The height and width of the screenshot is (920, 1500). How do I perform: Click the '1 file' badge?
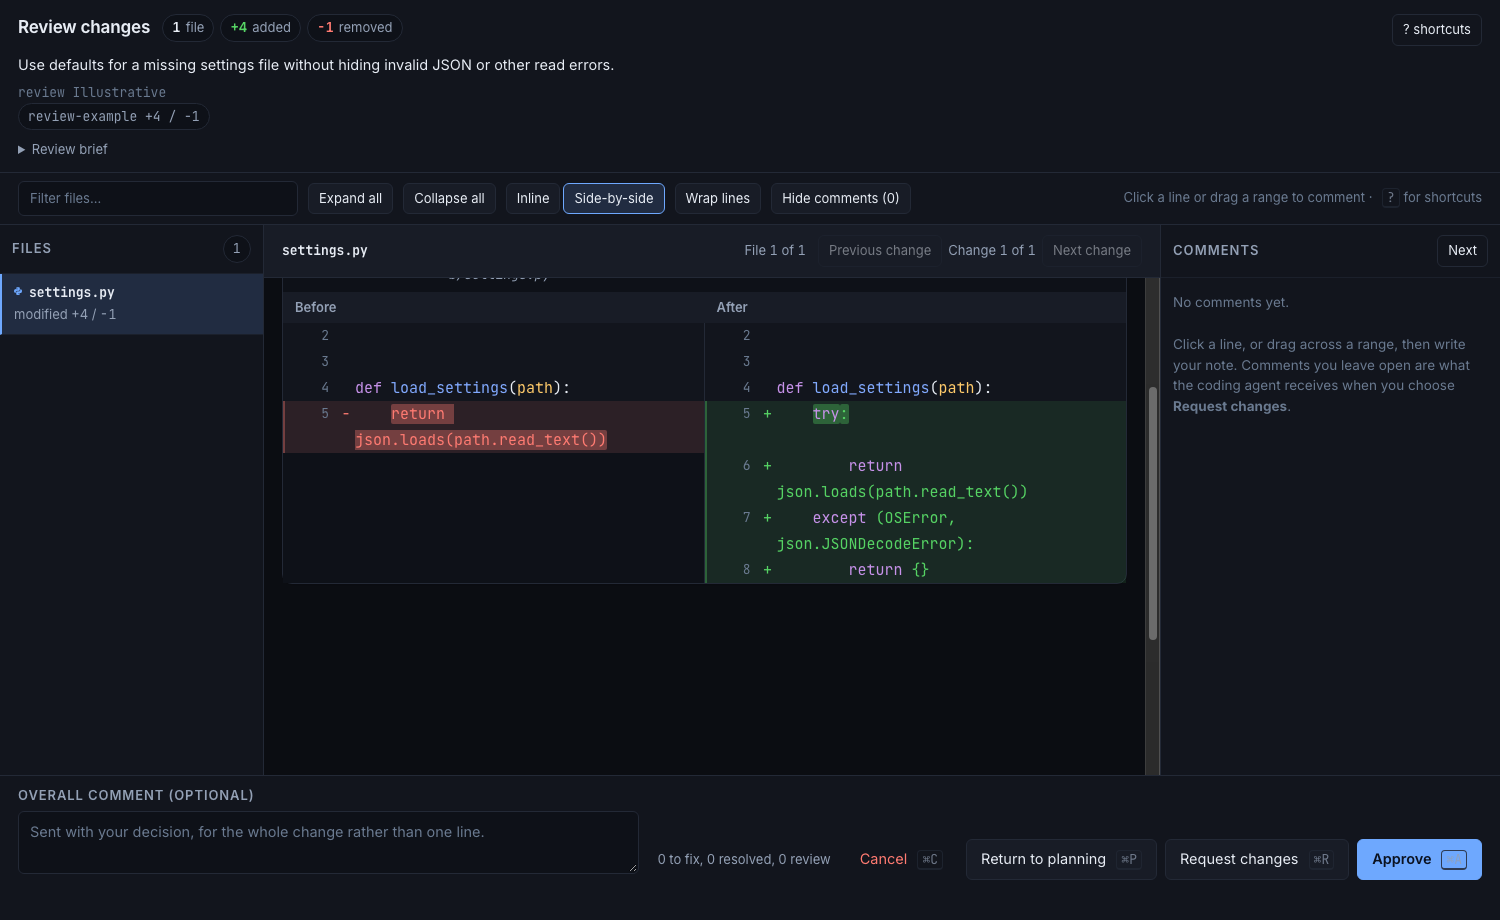point(188,27)
